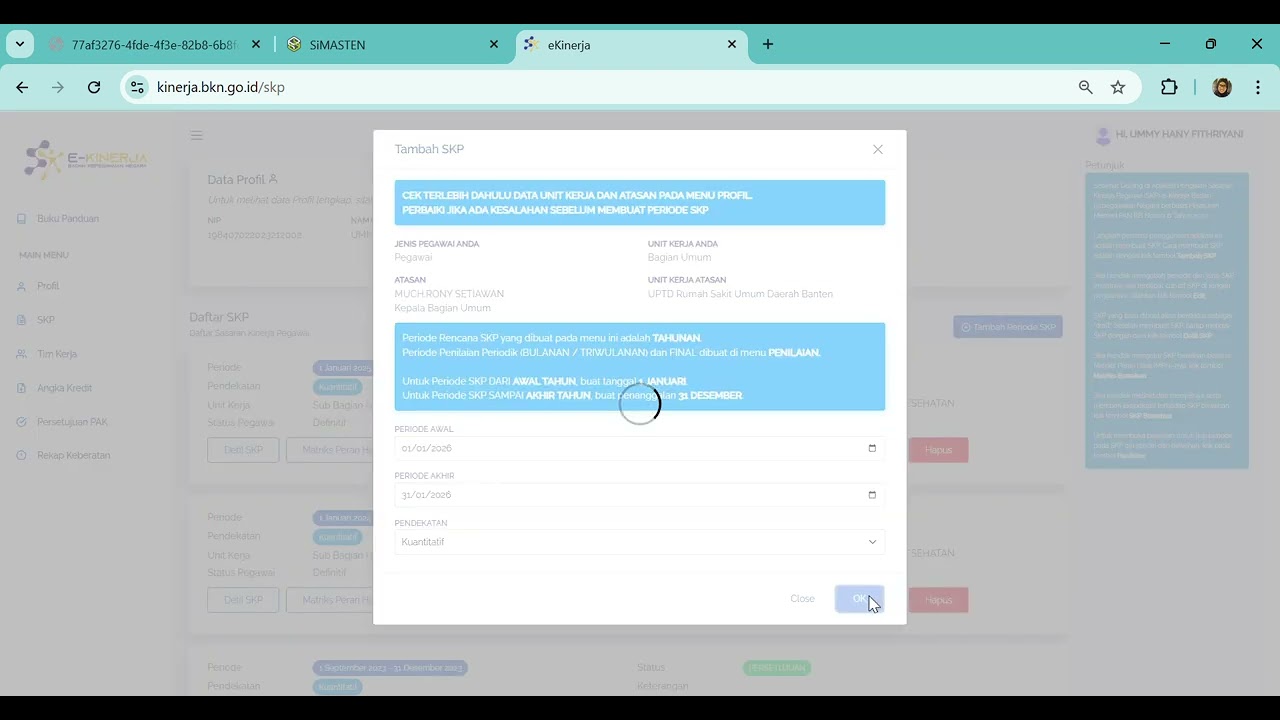The width and height of the screenshot is (1280, 720).
Task: Open the browser tab search dropdown
Action: 20,44
